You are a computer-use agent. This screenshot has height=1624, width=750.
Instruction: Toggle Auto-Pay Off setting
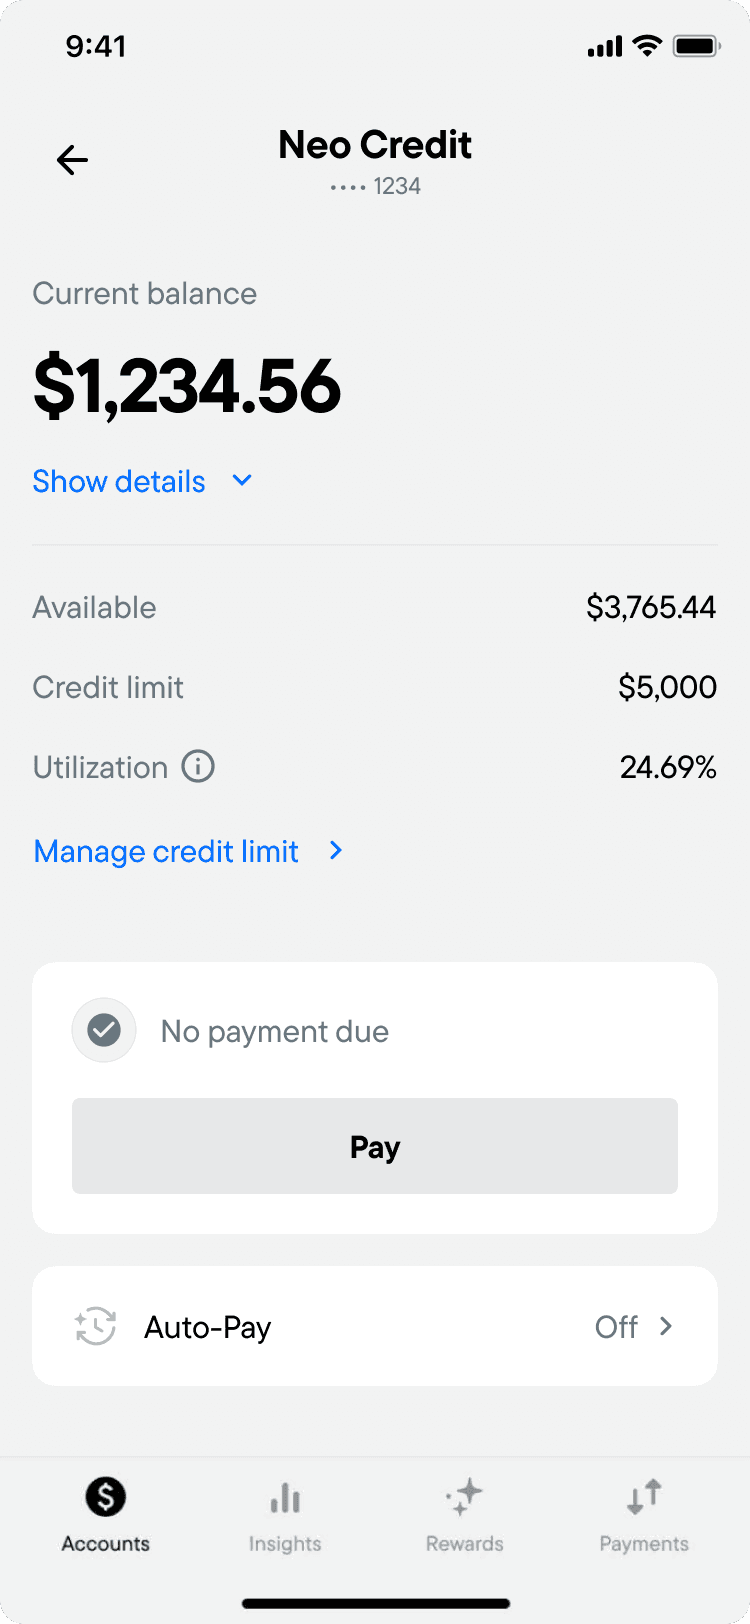[x=616, y=1327]
